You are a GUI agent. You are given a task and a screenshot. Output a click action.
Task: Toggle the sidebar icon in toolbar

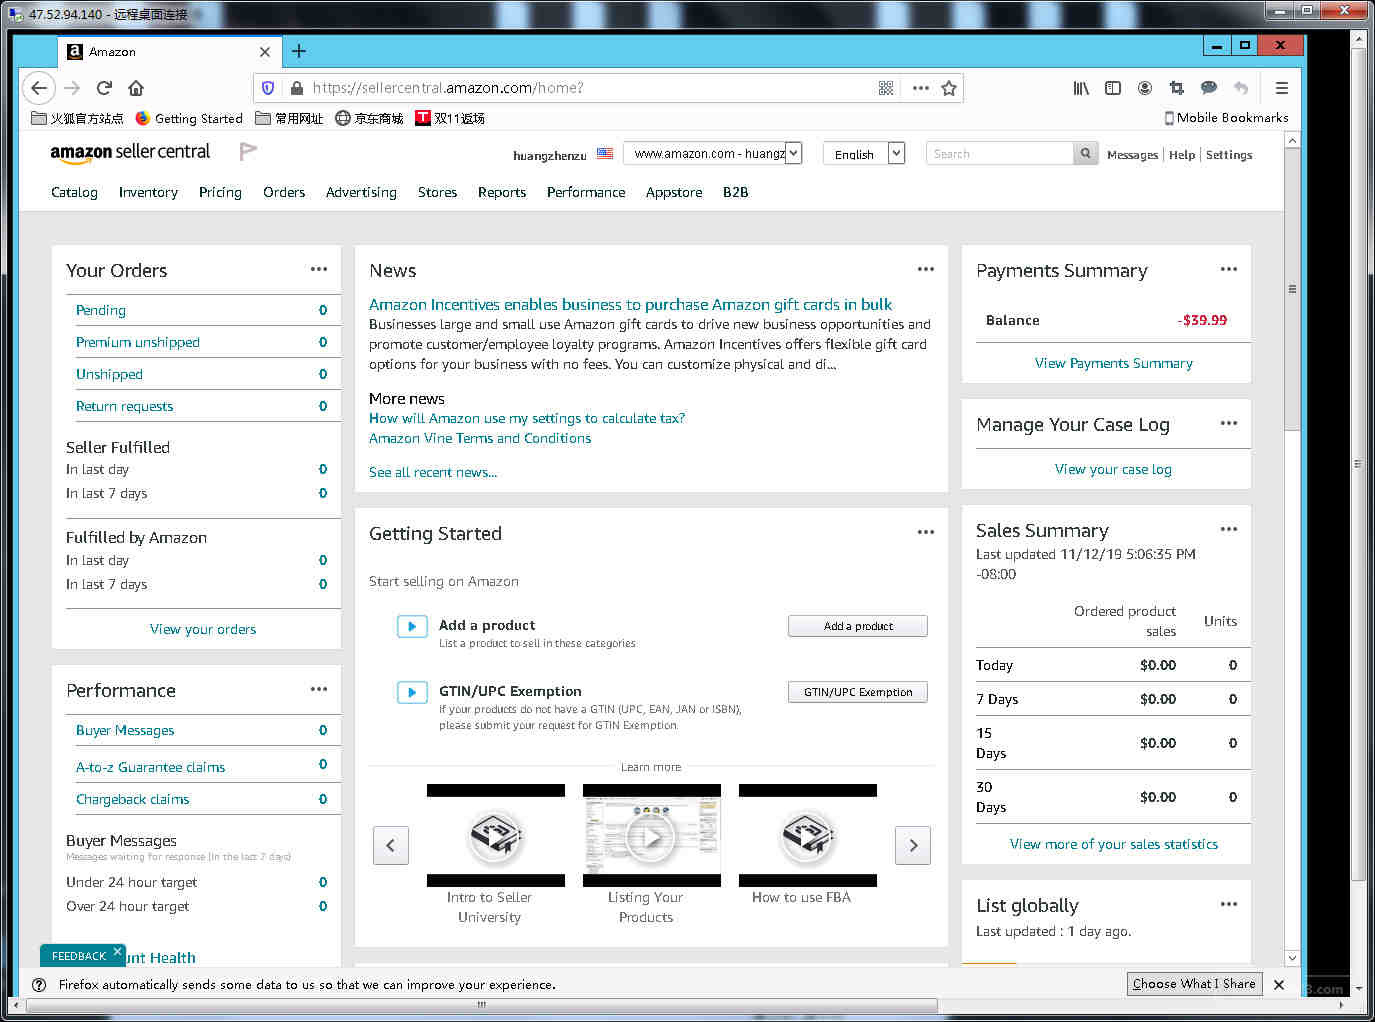(x=1113, y=88)
